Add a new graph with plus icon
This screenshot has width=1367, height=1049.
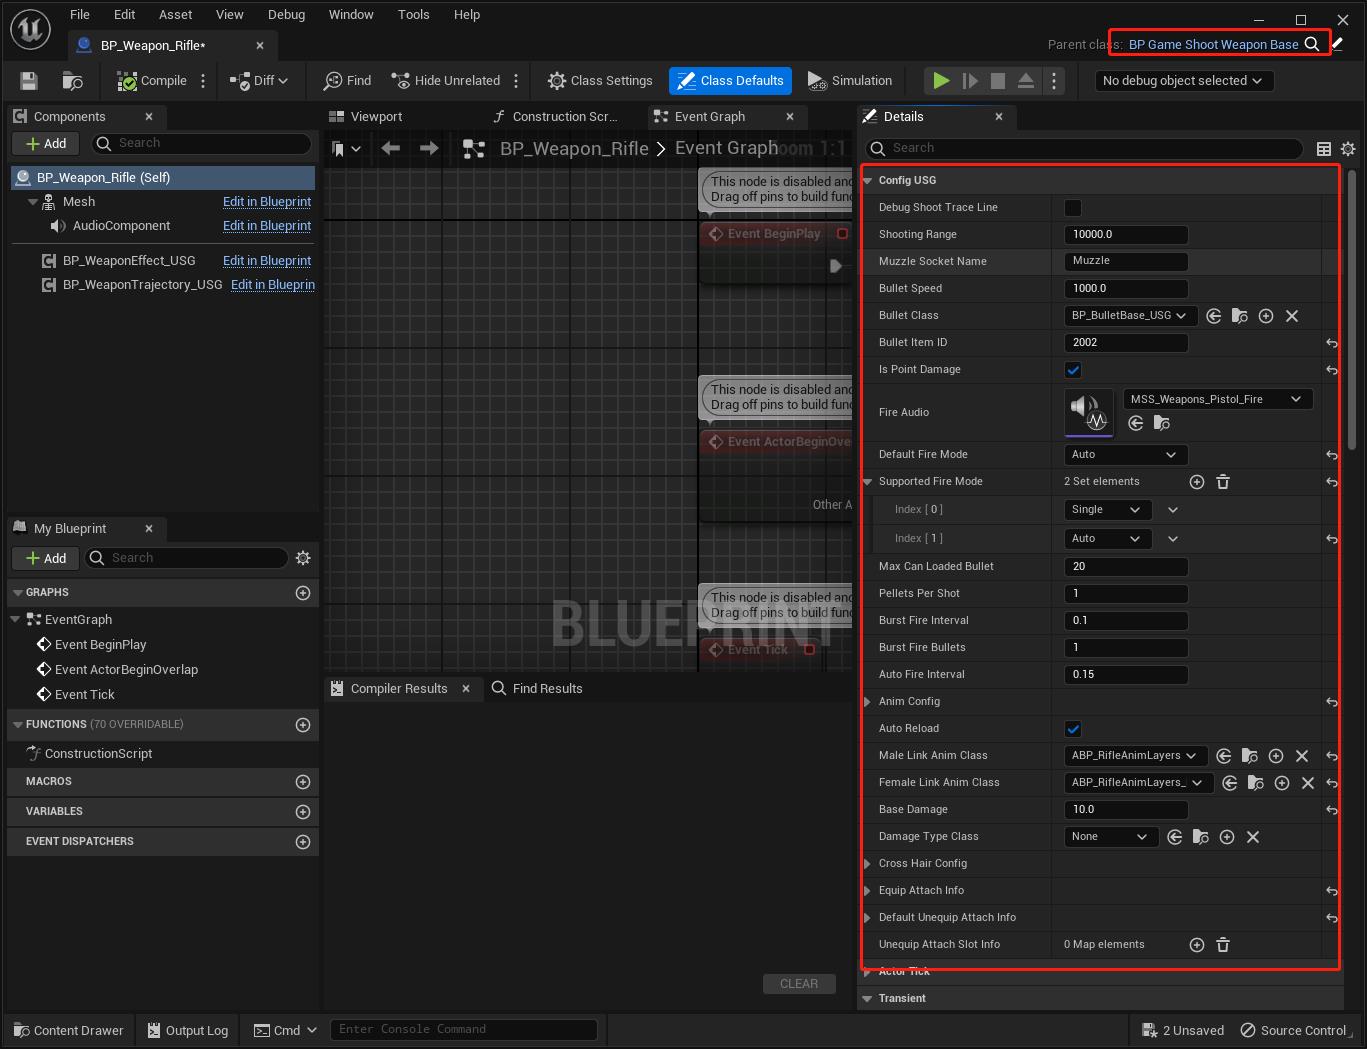[x=303, y=593]
